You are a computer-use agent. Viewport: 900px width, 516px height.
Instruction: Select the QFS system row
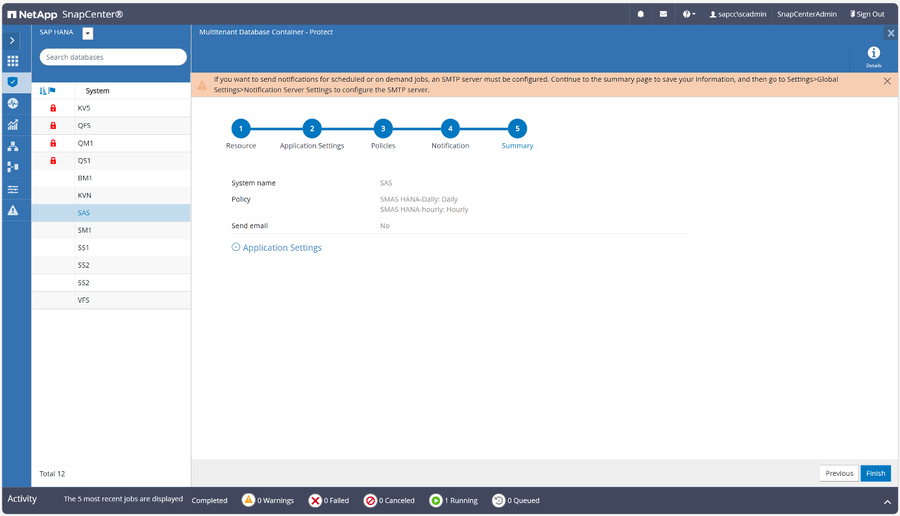click(111, 126)
